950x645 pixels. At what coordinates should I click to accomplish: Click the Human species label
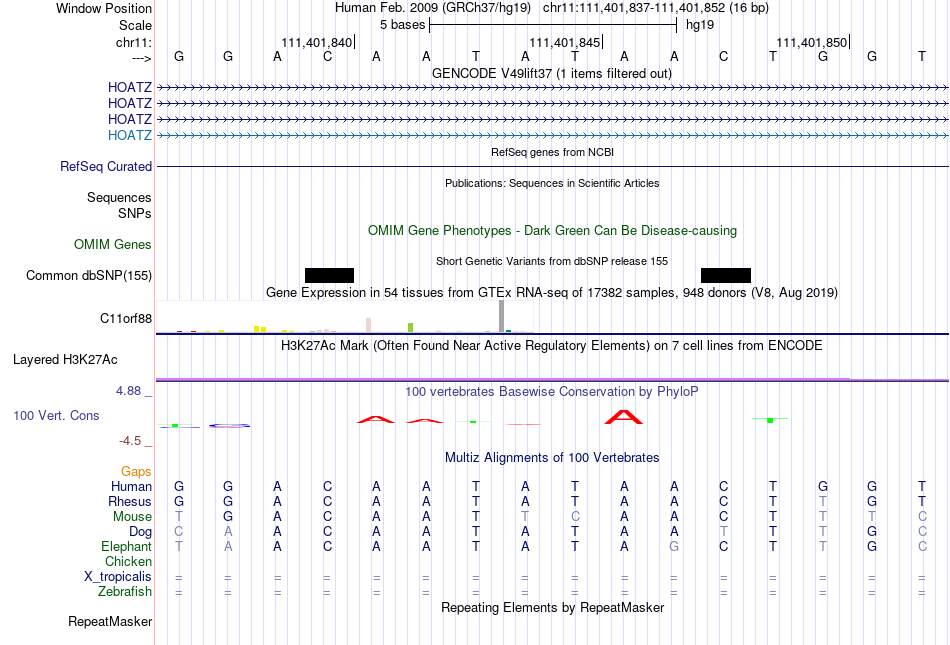[x=131, y=486]
